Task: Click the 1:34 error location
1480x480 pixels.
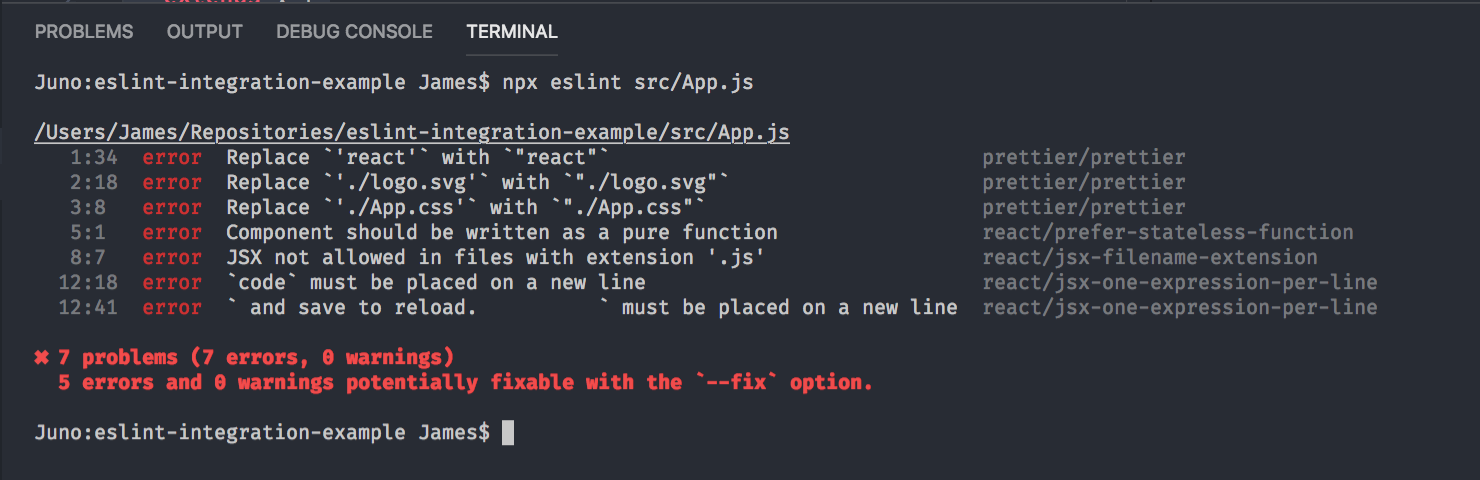Action: pyautogui.click(x=94, y=157)
